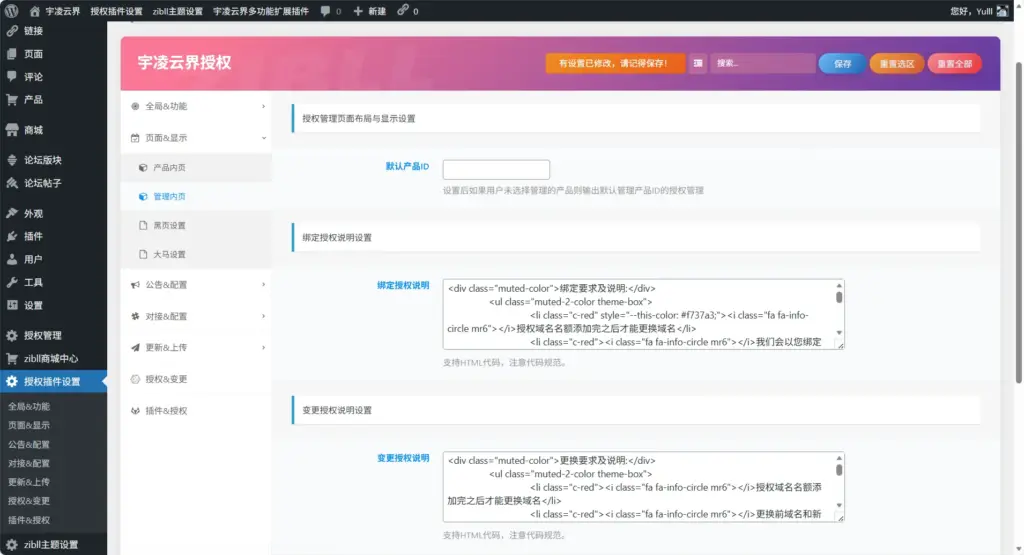Open 插件&授权 submenu in WordPress sidebar
The height and width of the screenshot is (555, 1024).
(x=29, y=520)
